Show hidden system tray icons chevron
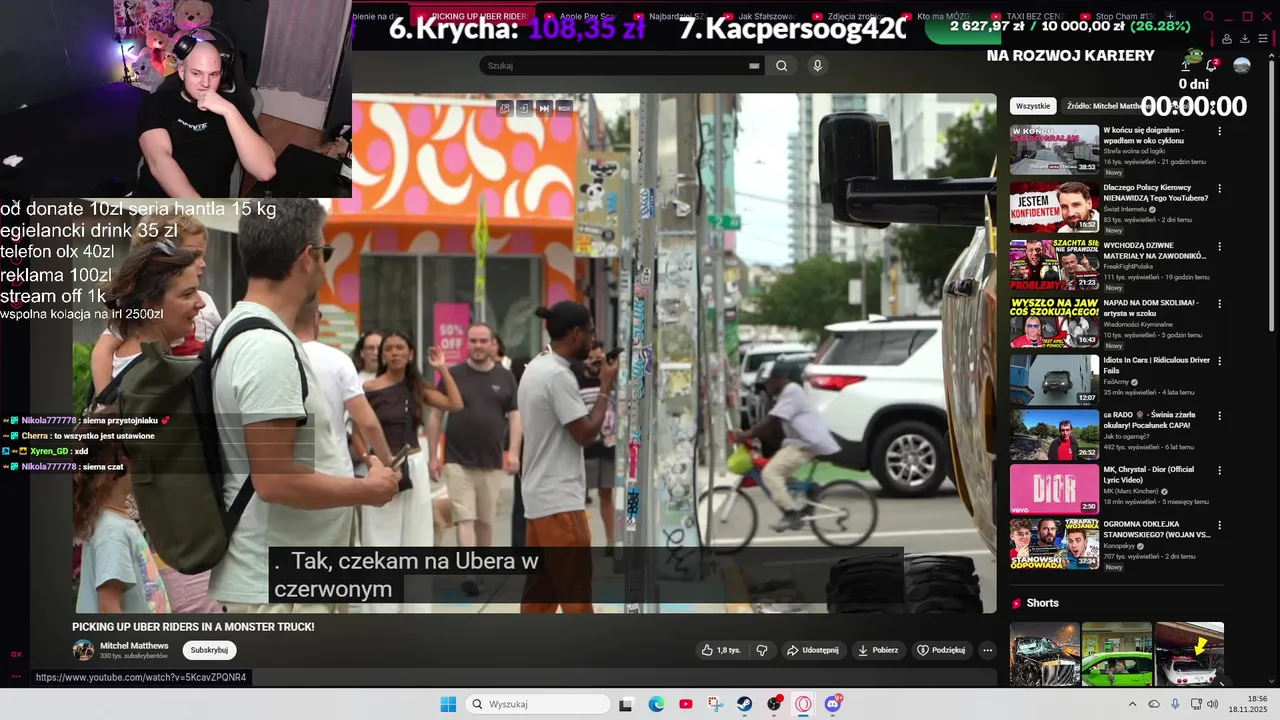The image size is (1280, 720). [x=1132, y=704]
